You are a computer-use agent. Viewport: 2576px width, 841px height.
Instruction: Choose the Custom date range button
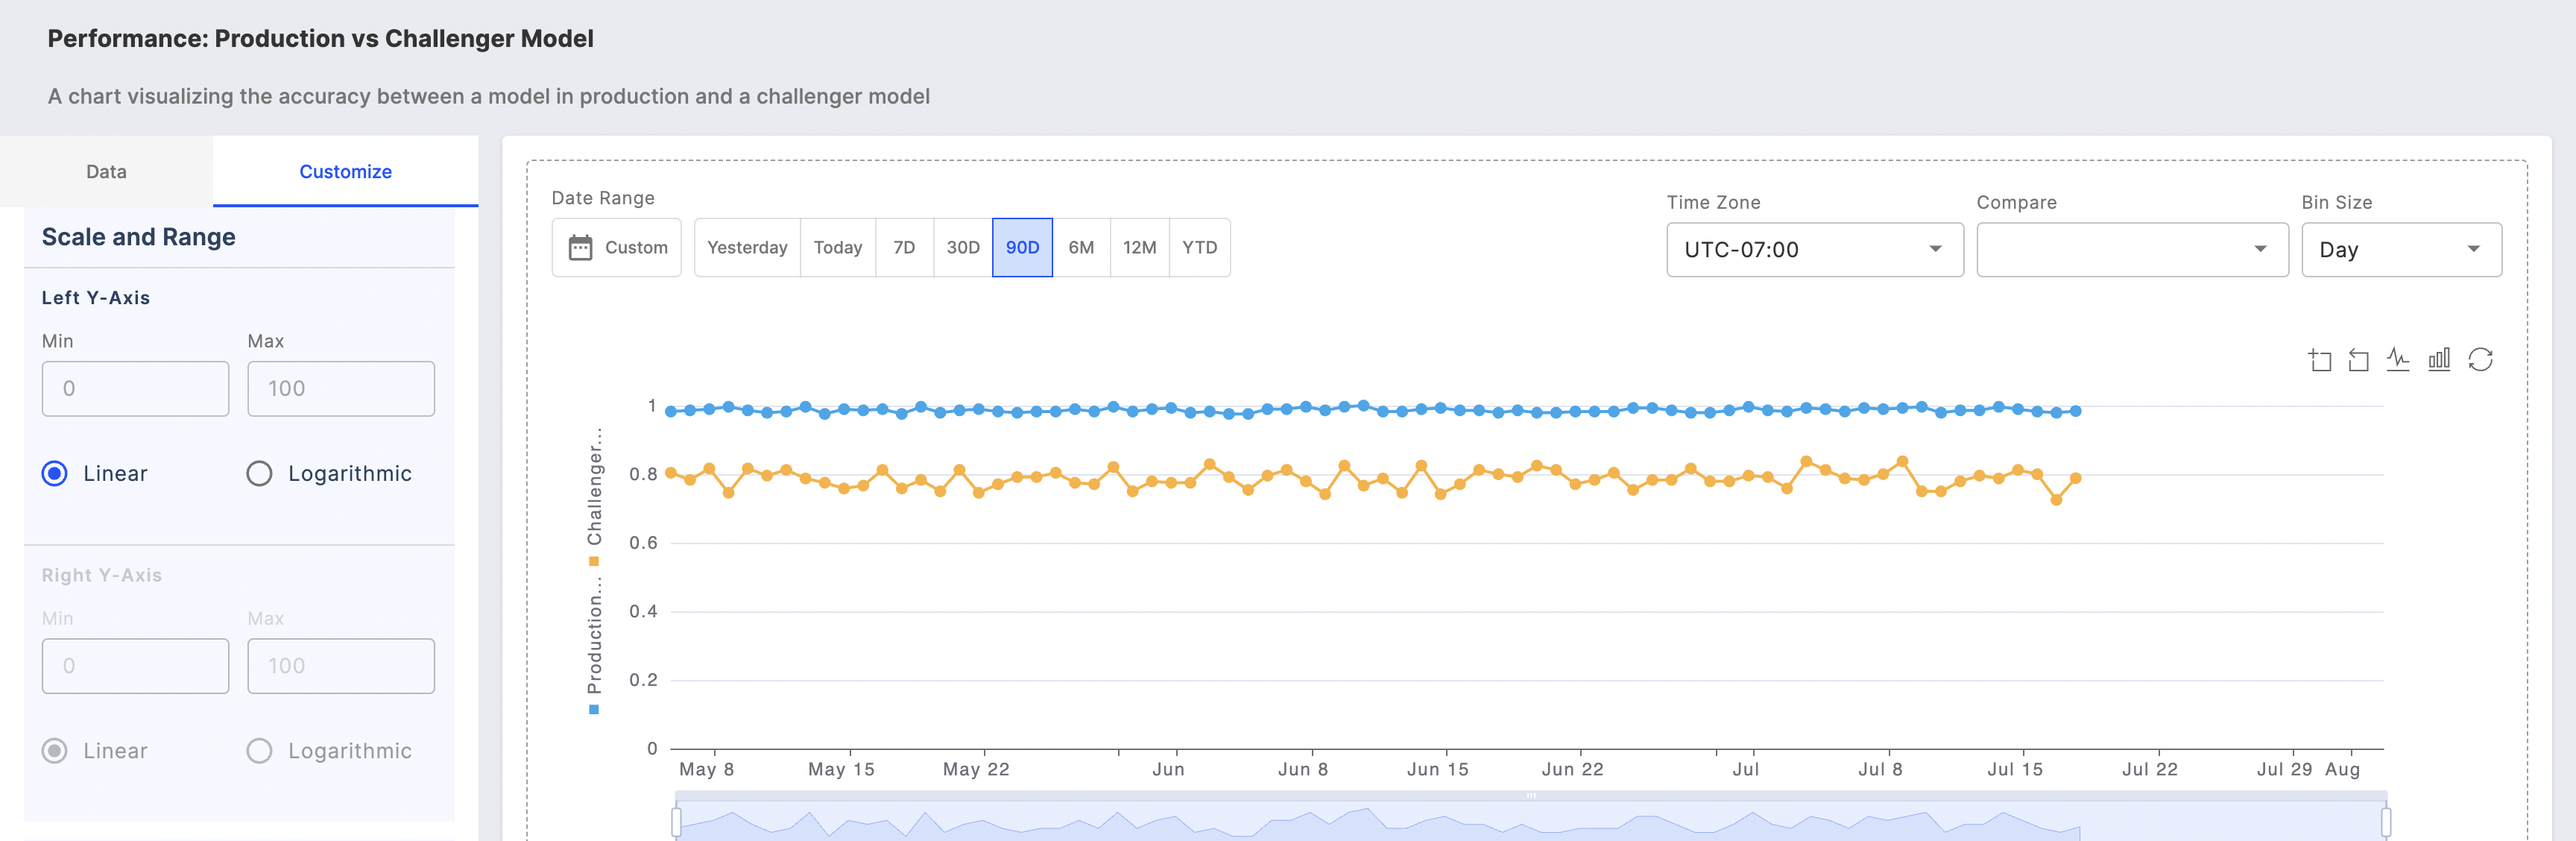(616, 247)
